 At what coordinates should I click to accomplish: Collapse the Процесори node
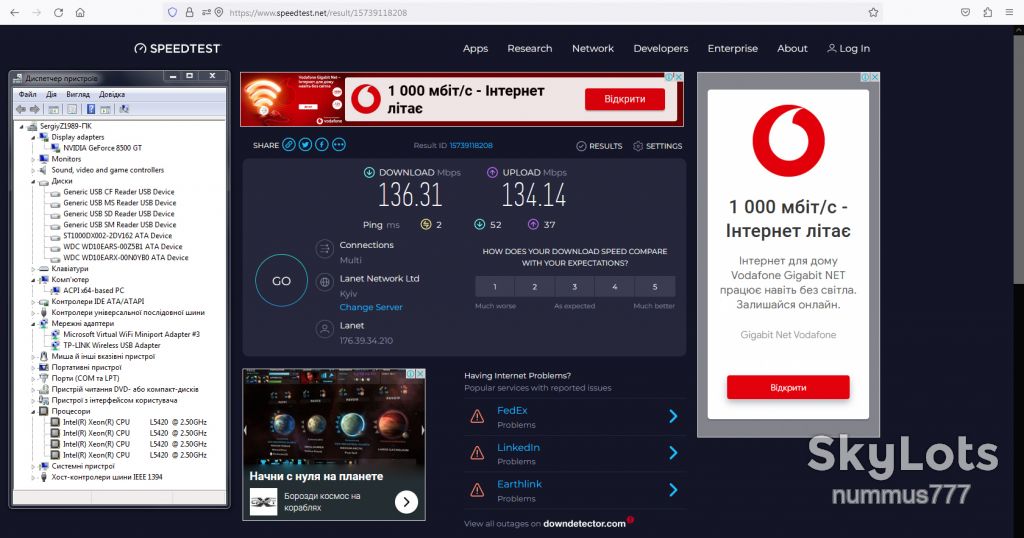[x=33, y=411]
